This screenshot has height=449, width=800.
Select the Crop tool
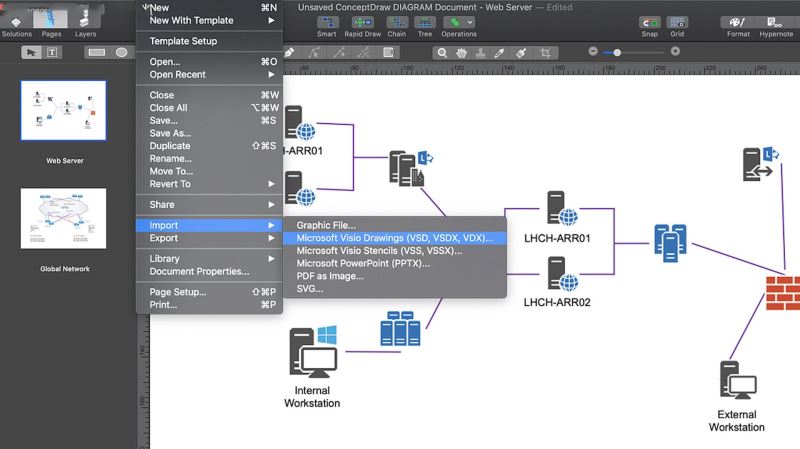click(x=545, y=53)
